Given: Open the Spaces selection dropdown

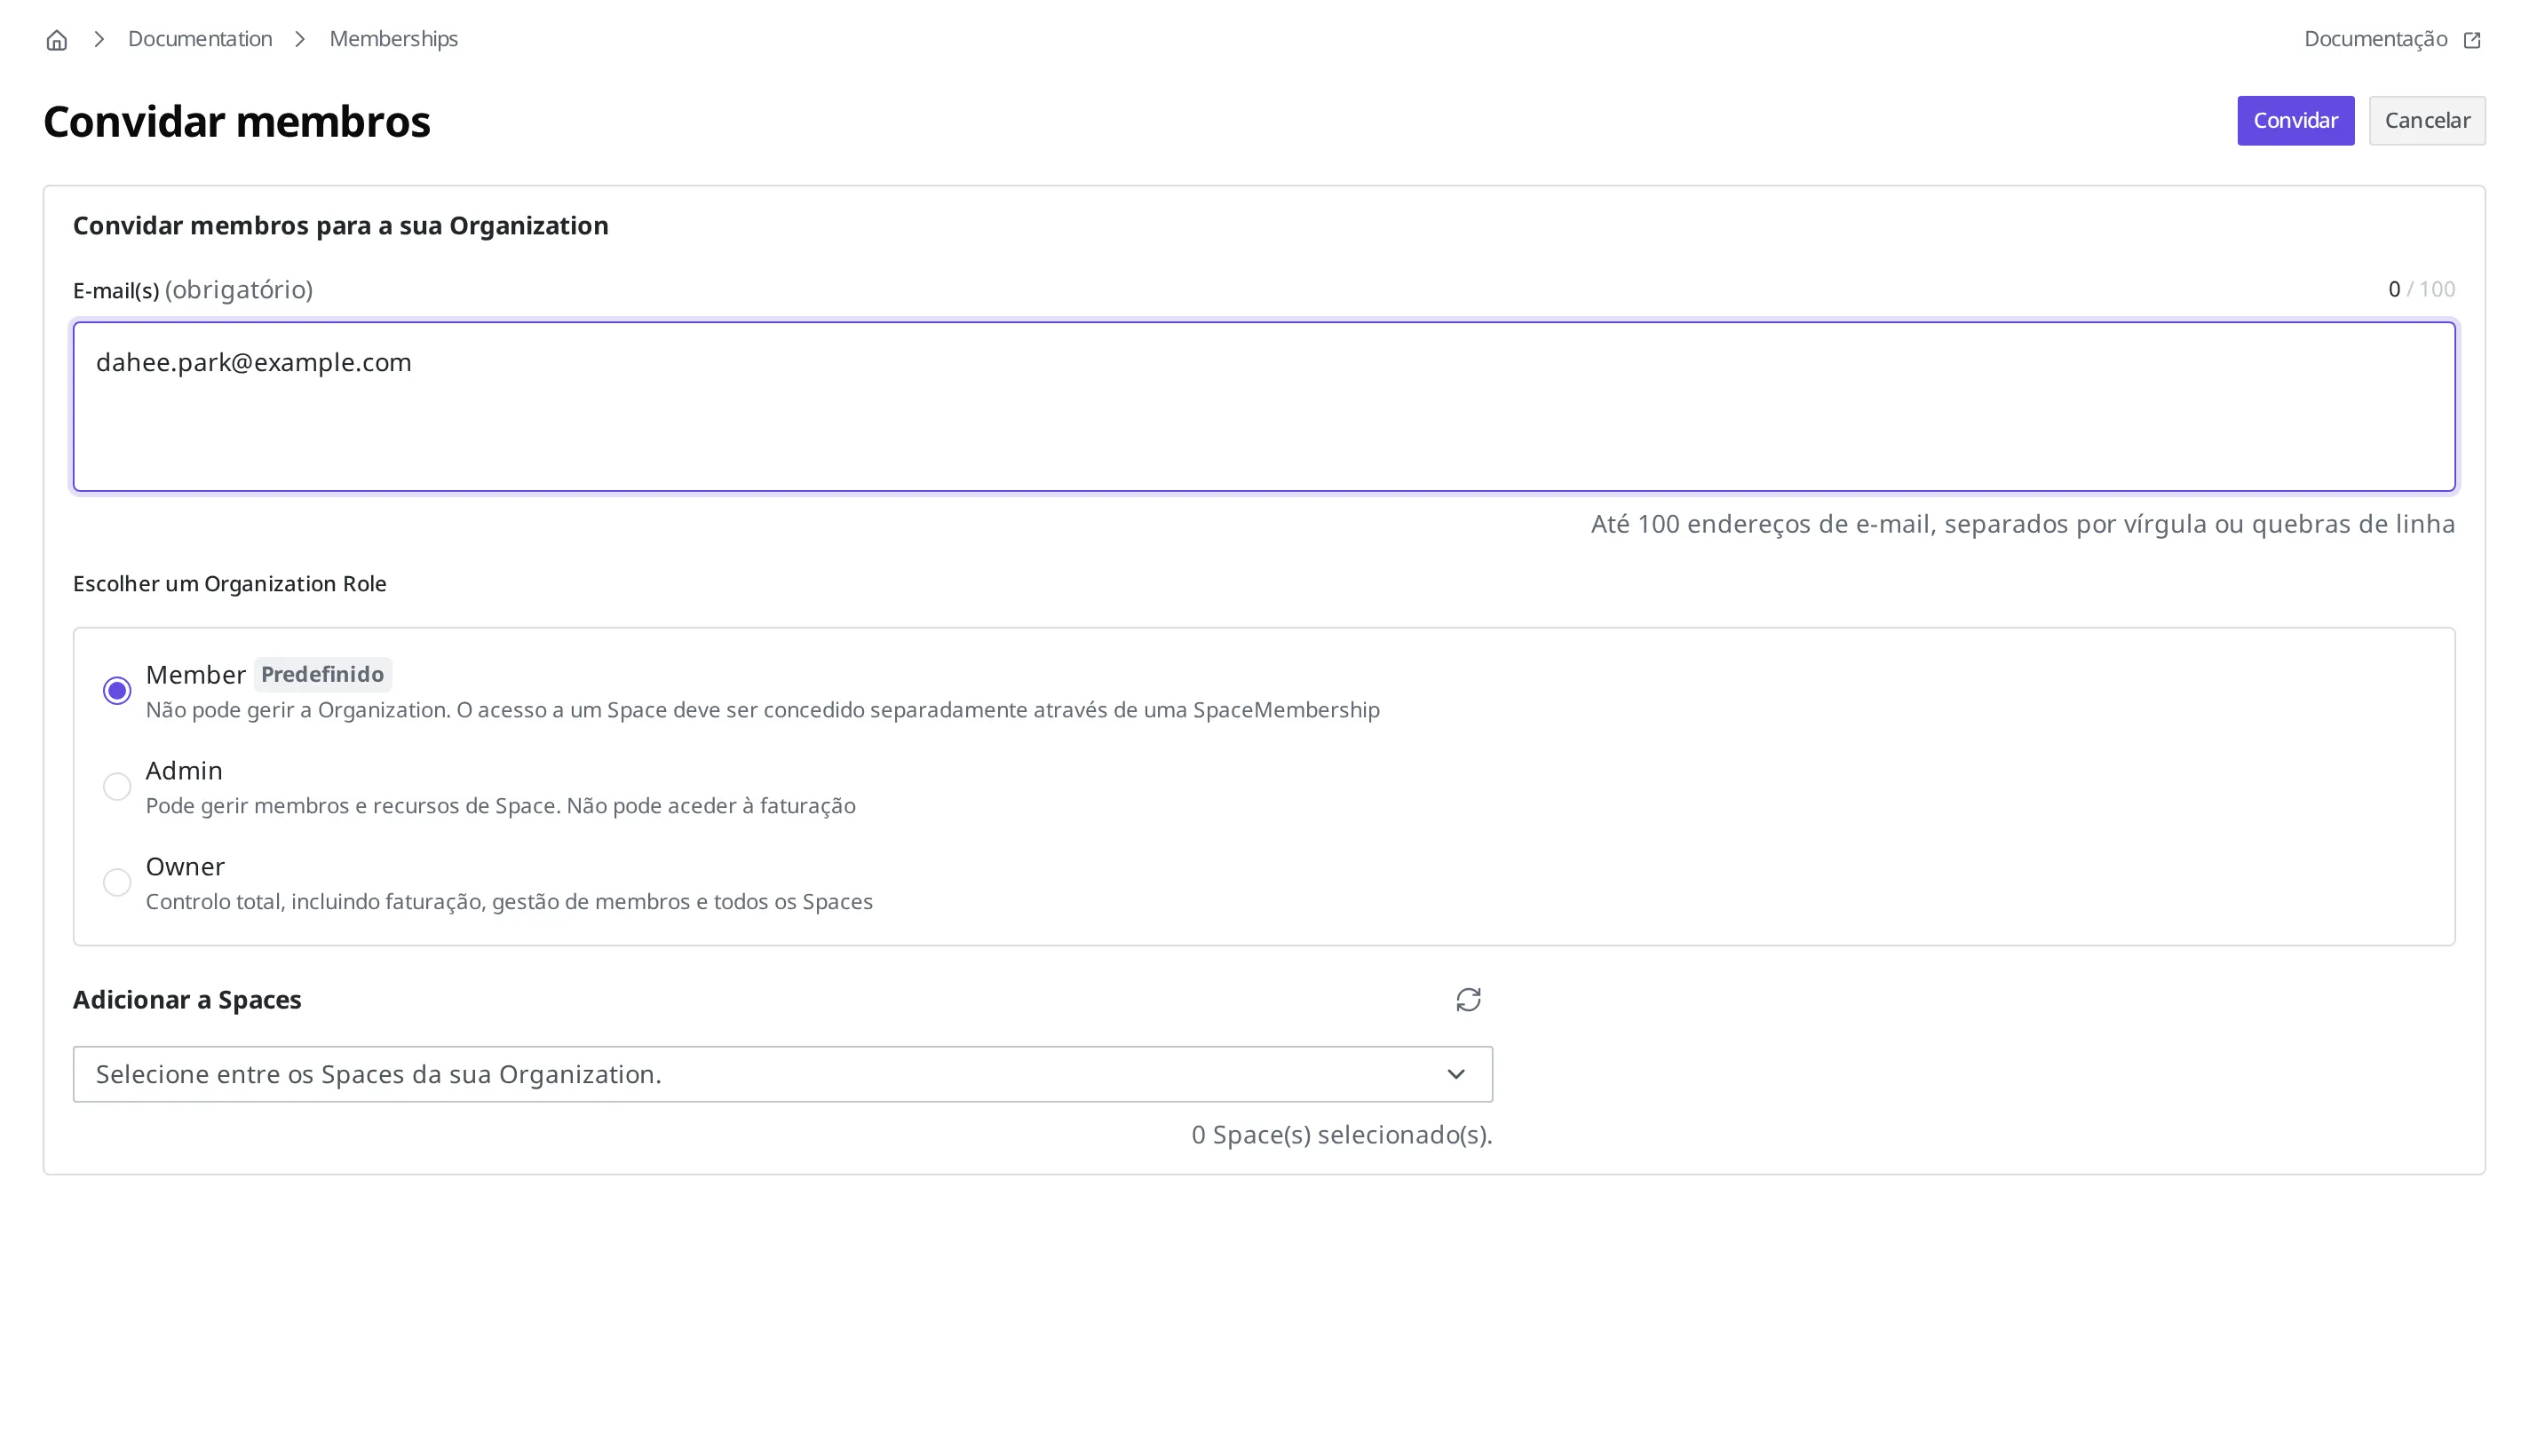Looking at the screenshot, I should [x=783, y=1074].
